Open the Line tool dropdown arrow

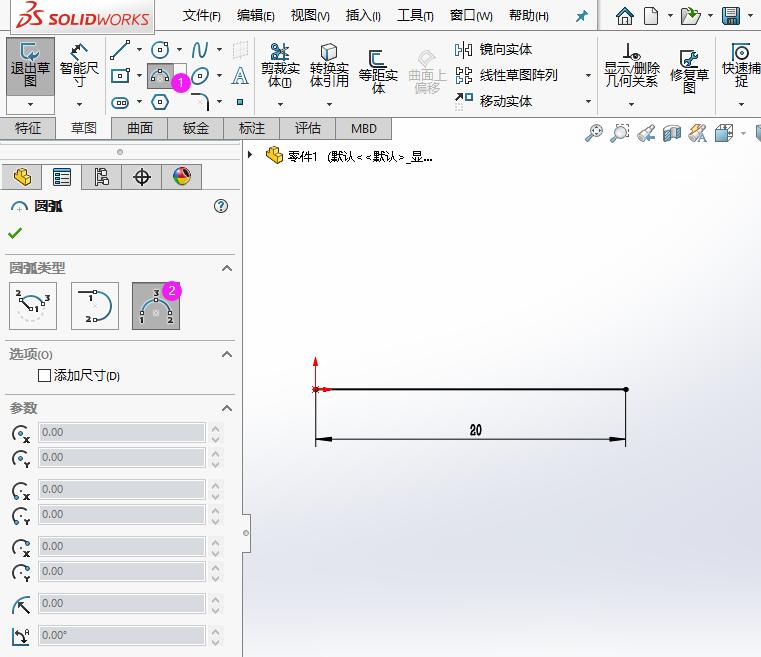(139, 49)
